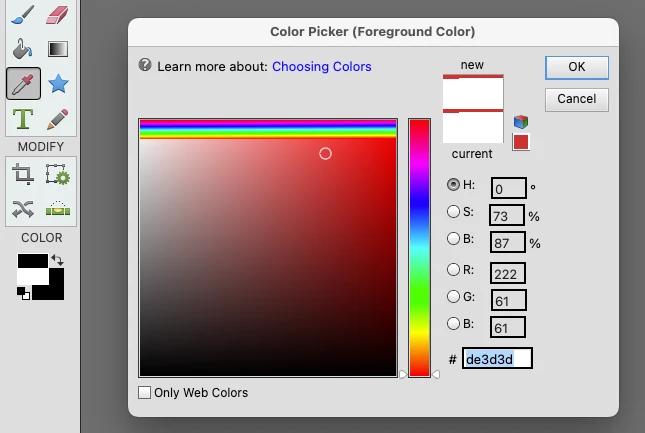645x433 pixels.
Task: Select the Type text tool
Action: point(23,119)
